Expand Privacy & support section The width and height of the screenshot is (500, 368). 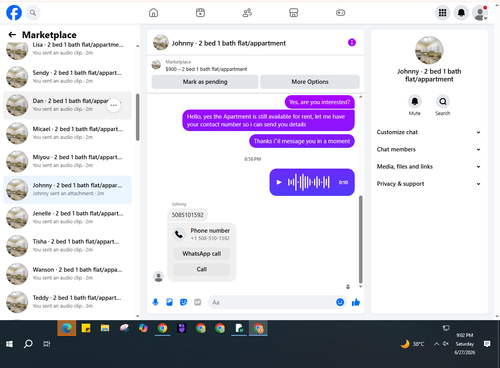(429, 184)
